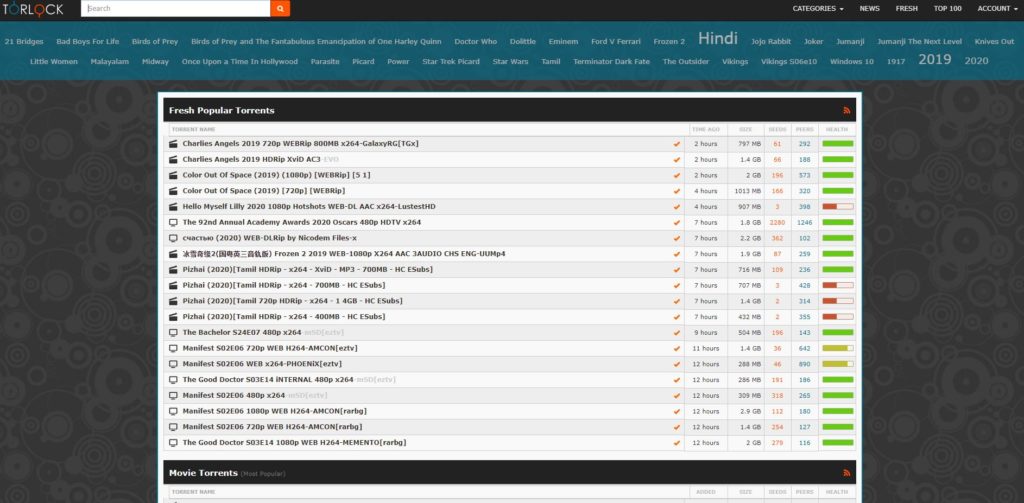Open RSS feed for Movie Torrents
1024x503 pixels.
click(x=847, y=472)
